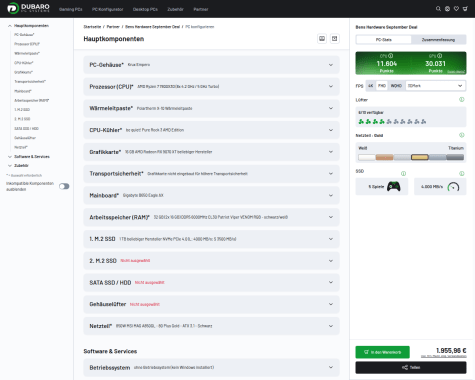Click the CPU score info icon
Screen dimensions: 475x380
(x=391, y=56)
